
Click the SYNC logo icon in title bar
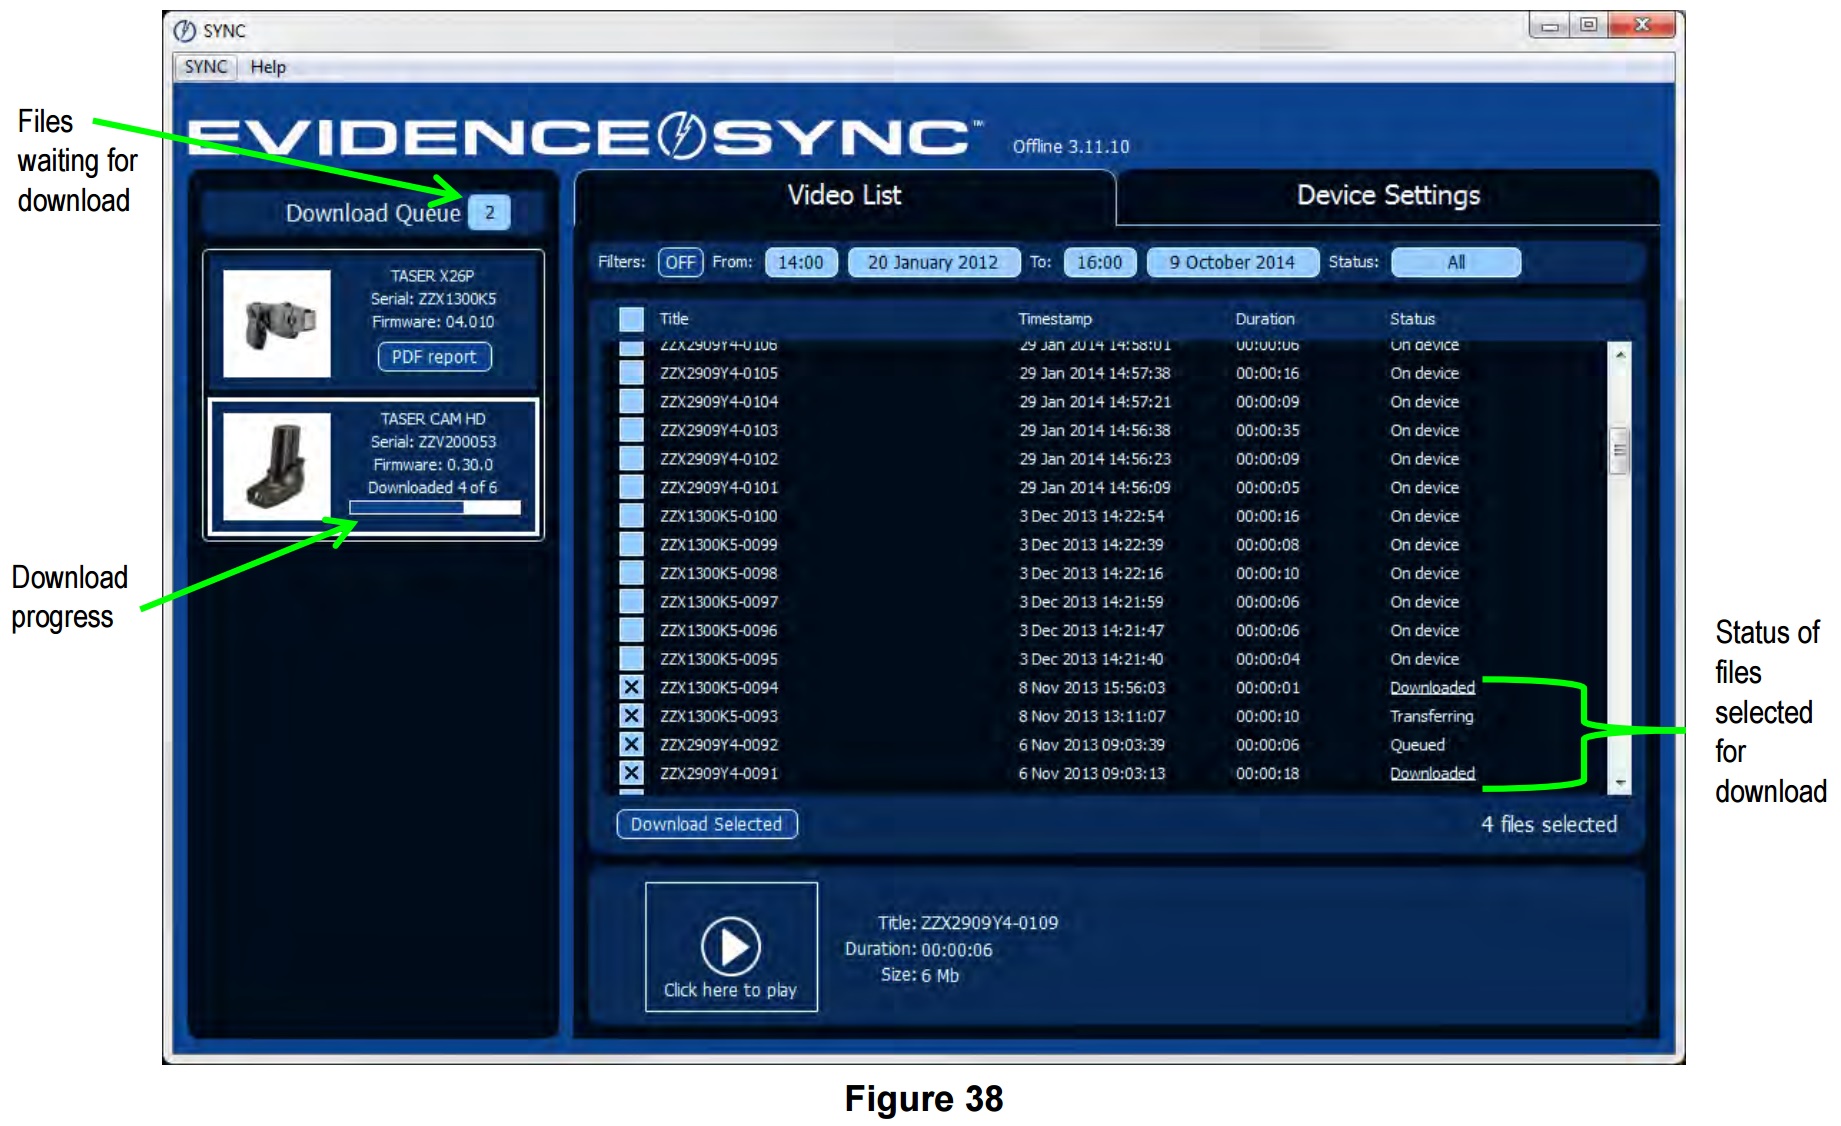tap(185, 31)
